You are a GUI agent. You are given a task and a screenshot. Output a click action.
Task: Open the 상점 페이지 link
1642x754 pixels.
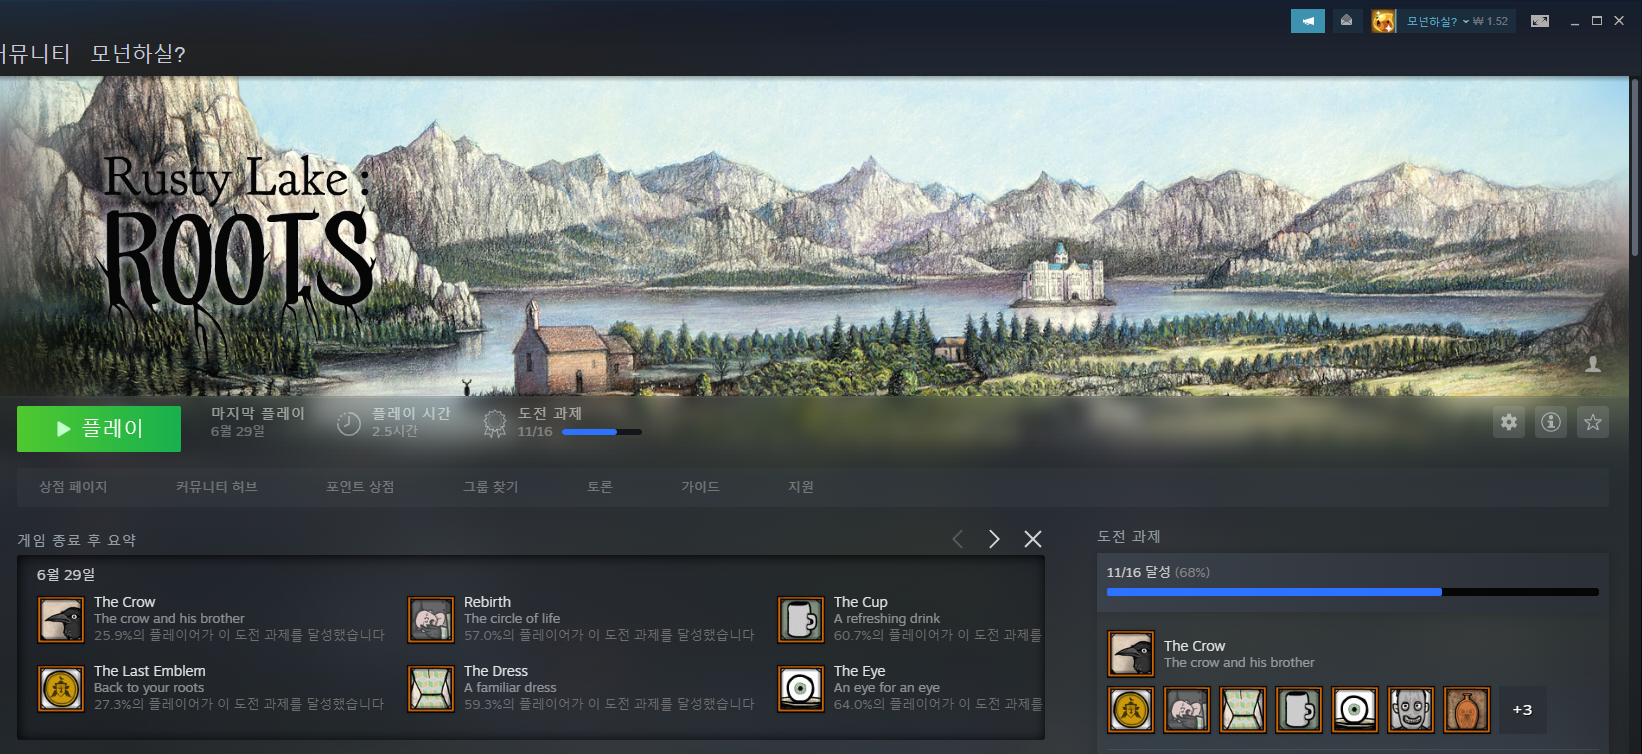[73, 487]
